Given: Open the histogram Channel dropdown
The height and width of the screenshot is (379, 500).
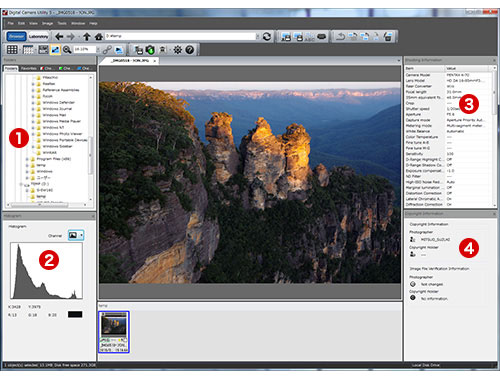Looking at the screenshot, I should tap(76, 235).
